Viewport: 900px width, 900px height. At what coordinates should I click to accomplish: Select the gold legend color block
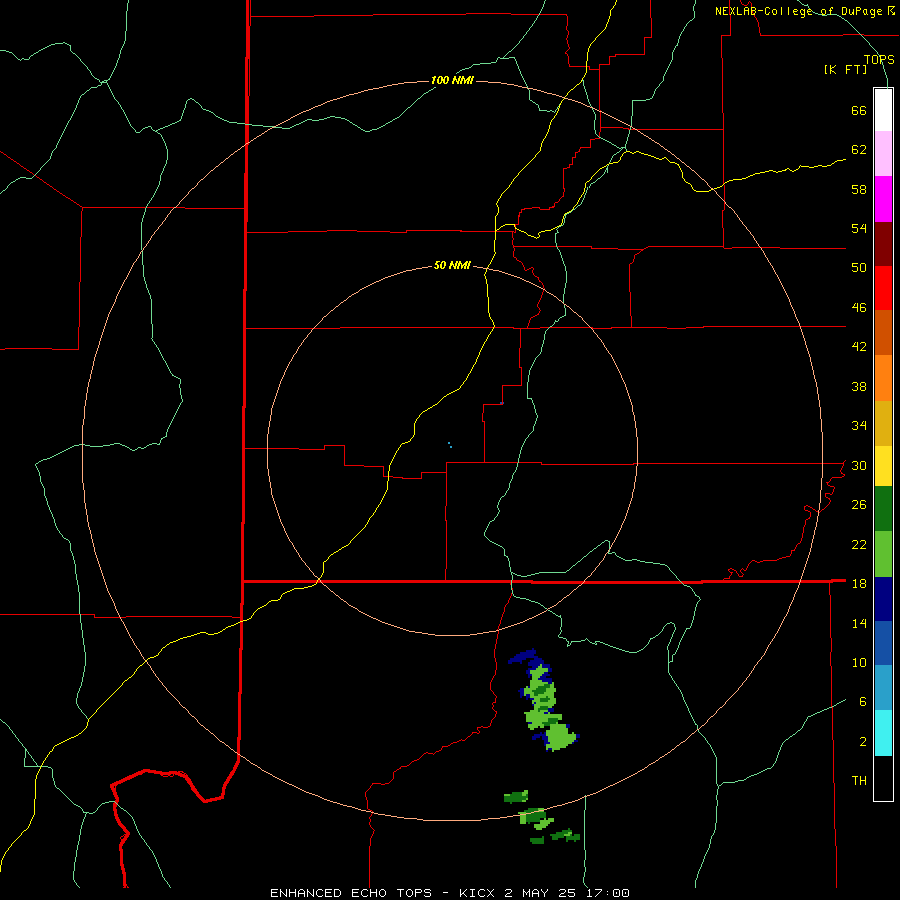883,424
